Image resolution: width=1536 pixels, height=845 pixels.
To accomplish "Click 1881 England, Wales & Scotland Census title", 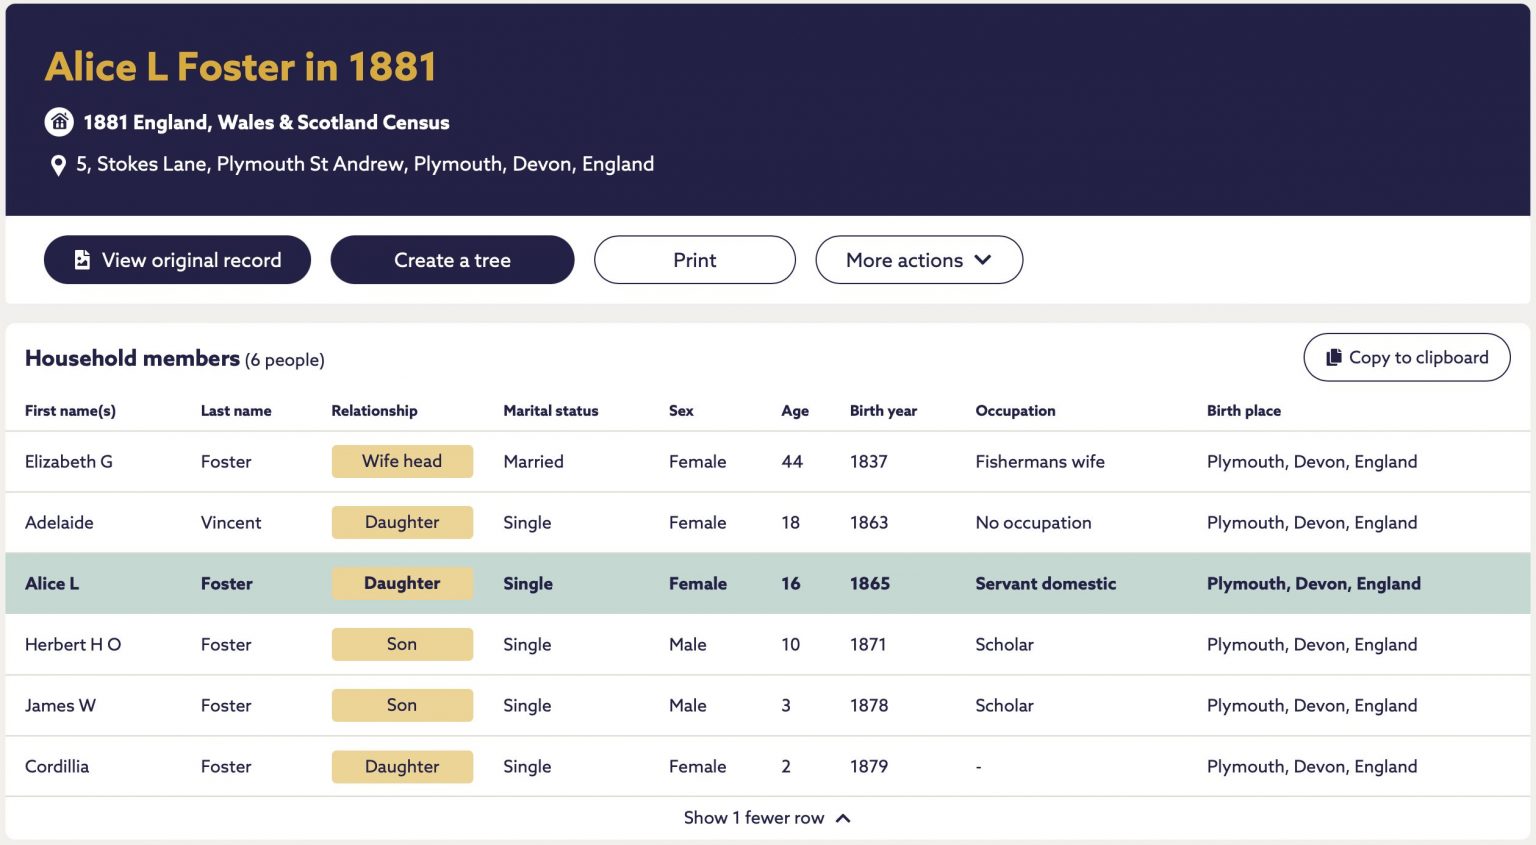I will tap(266, 122).
